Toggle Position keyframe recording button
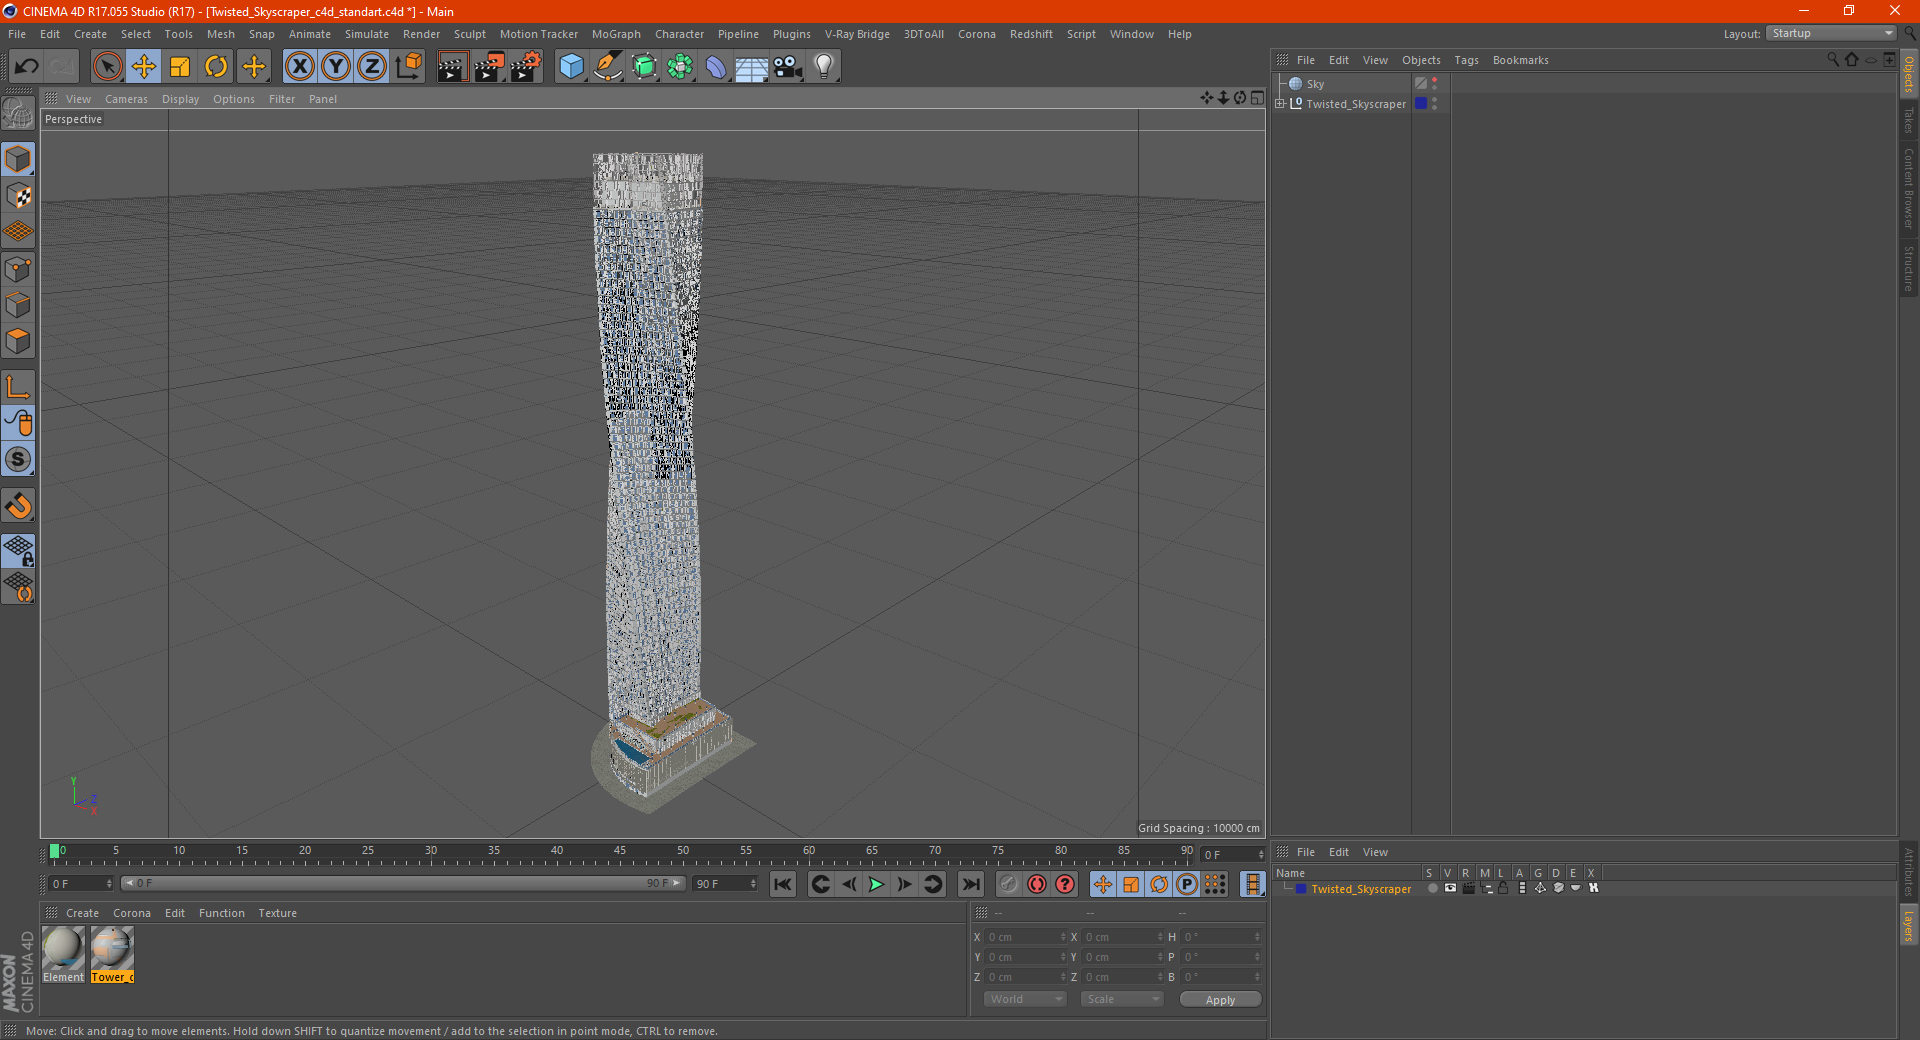This screenshot has width=1920, height=1040. (x=1102, y=884)
